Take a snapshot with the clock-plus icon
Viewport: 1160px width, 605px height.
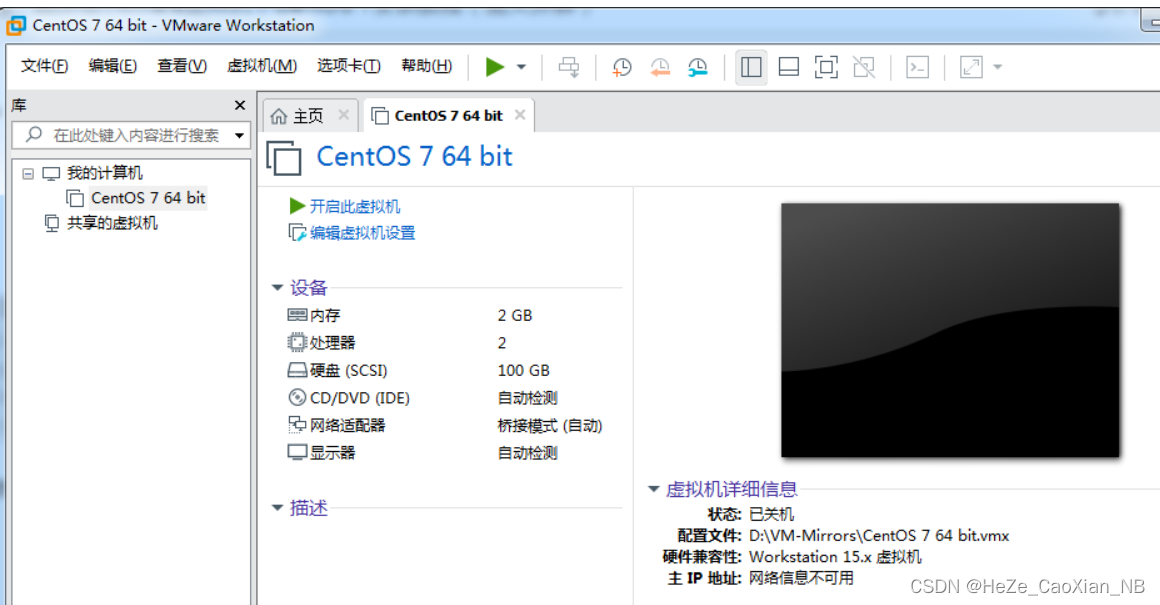pyautogui.click(x=621, y=67)
